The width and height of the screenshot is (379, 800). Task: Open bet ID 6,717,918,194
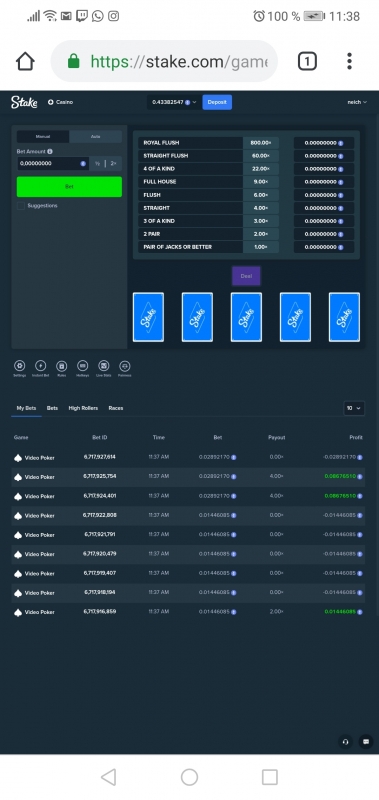(x=99, y=592)
